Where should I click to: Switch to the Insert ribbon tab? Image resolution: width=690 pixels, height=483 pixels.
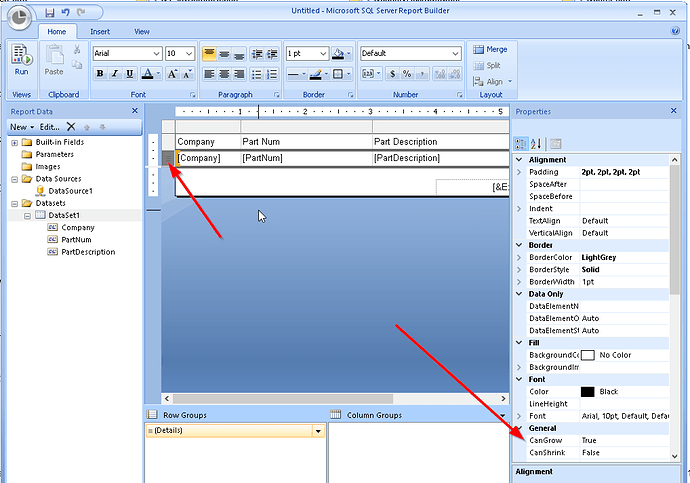click(x=100, y=32)
